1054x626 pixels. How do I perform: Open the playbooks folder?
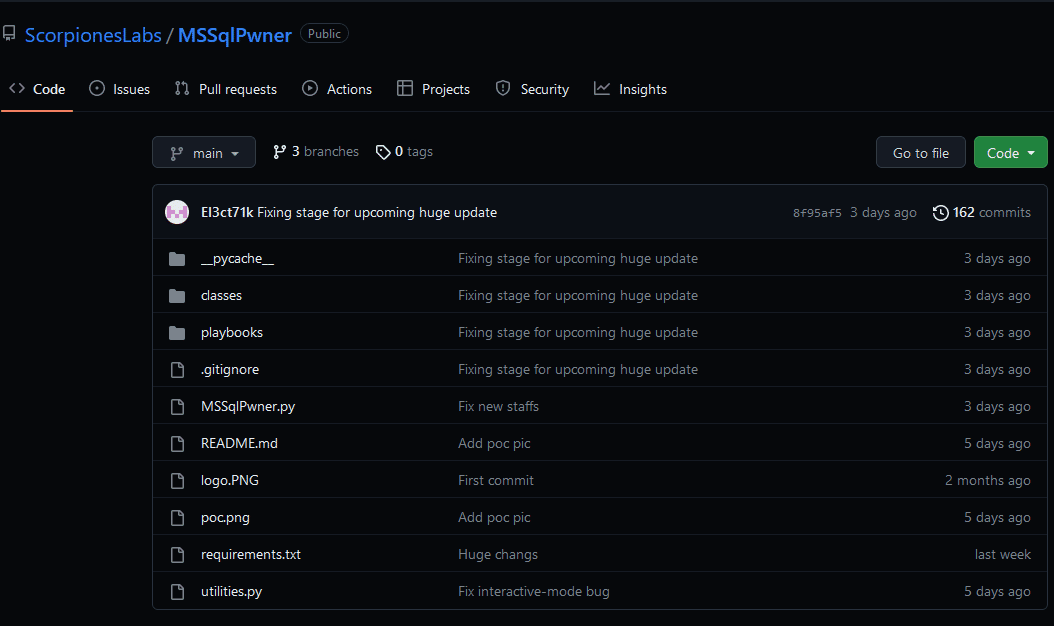(x=232, y=333)
